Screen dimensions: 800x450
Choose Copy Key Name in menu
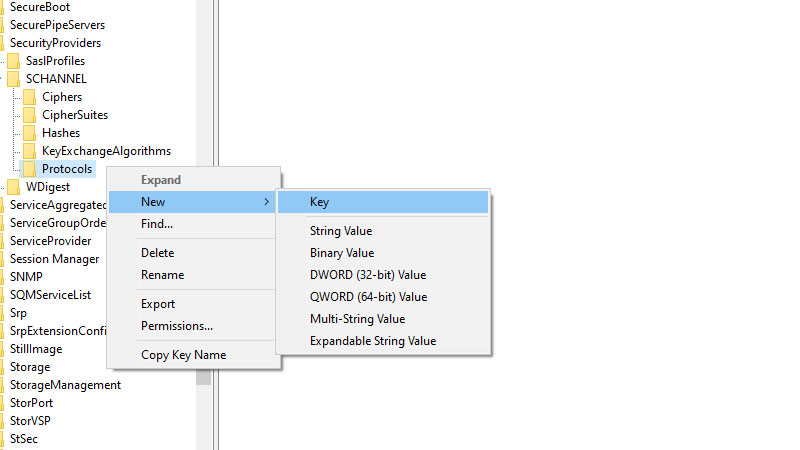click(x=193, y=355)
